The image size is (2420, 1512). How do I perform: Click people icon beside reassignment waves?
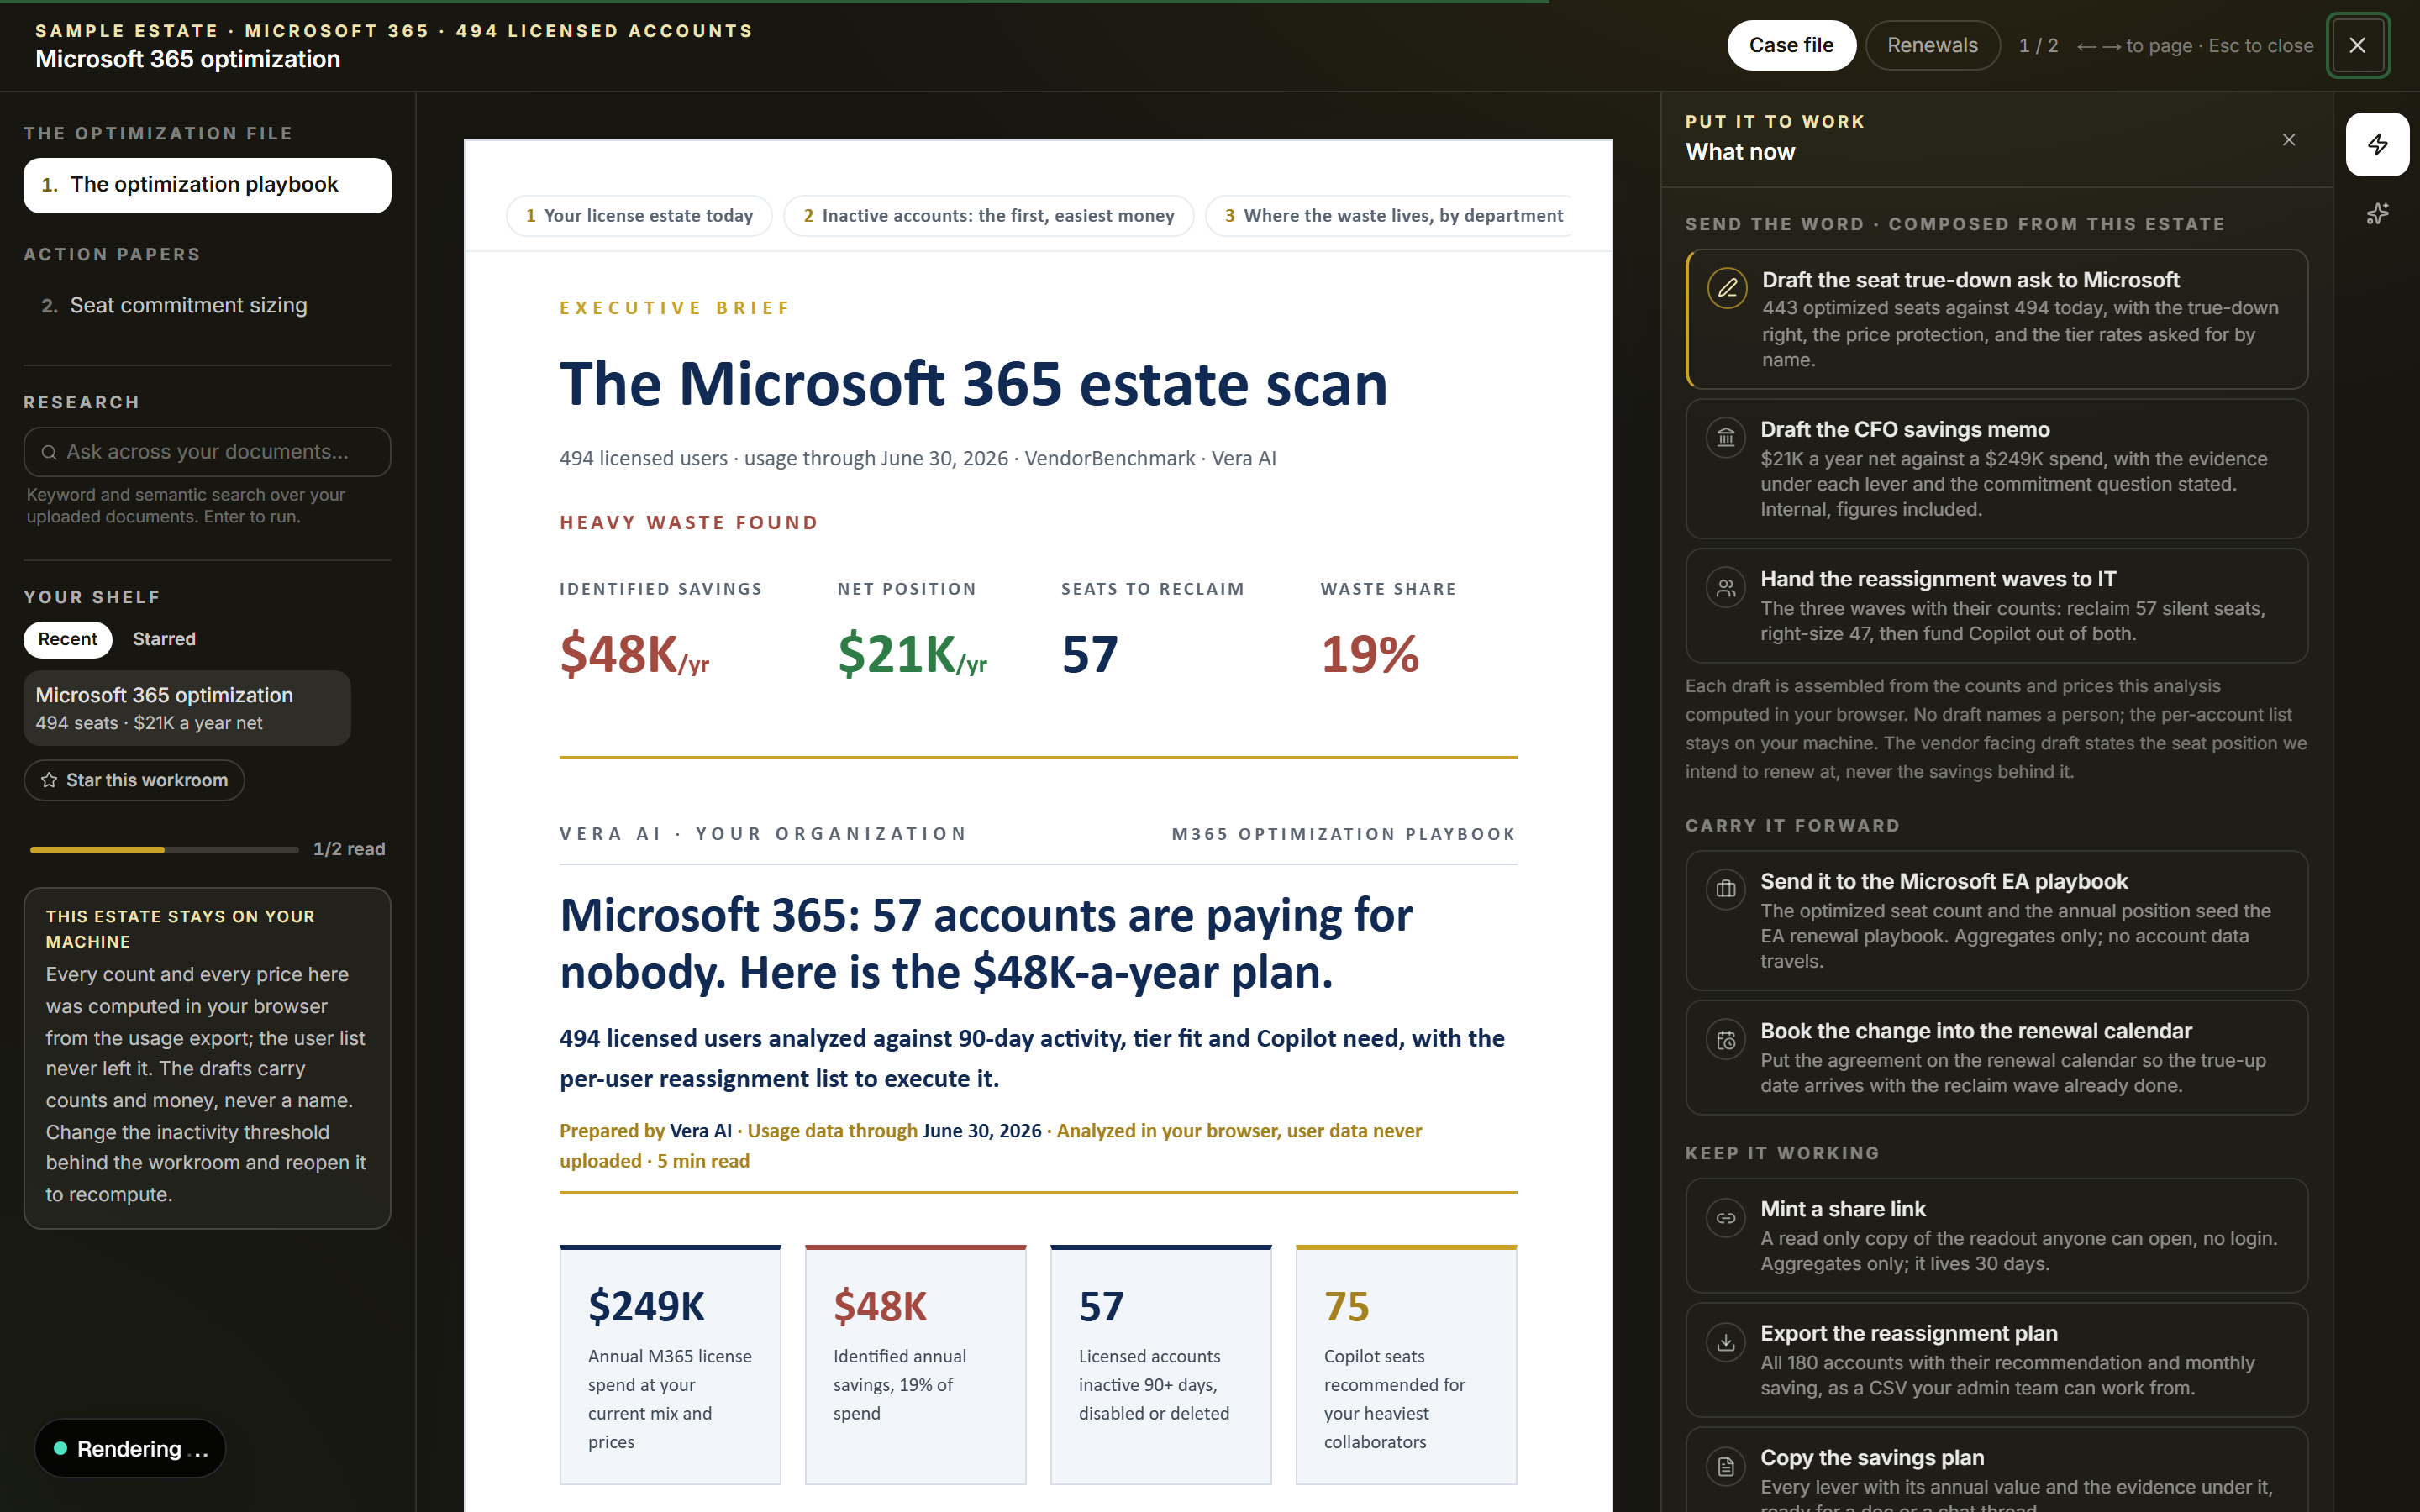(1726, 588)
